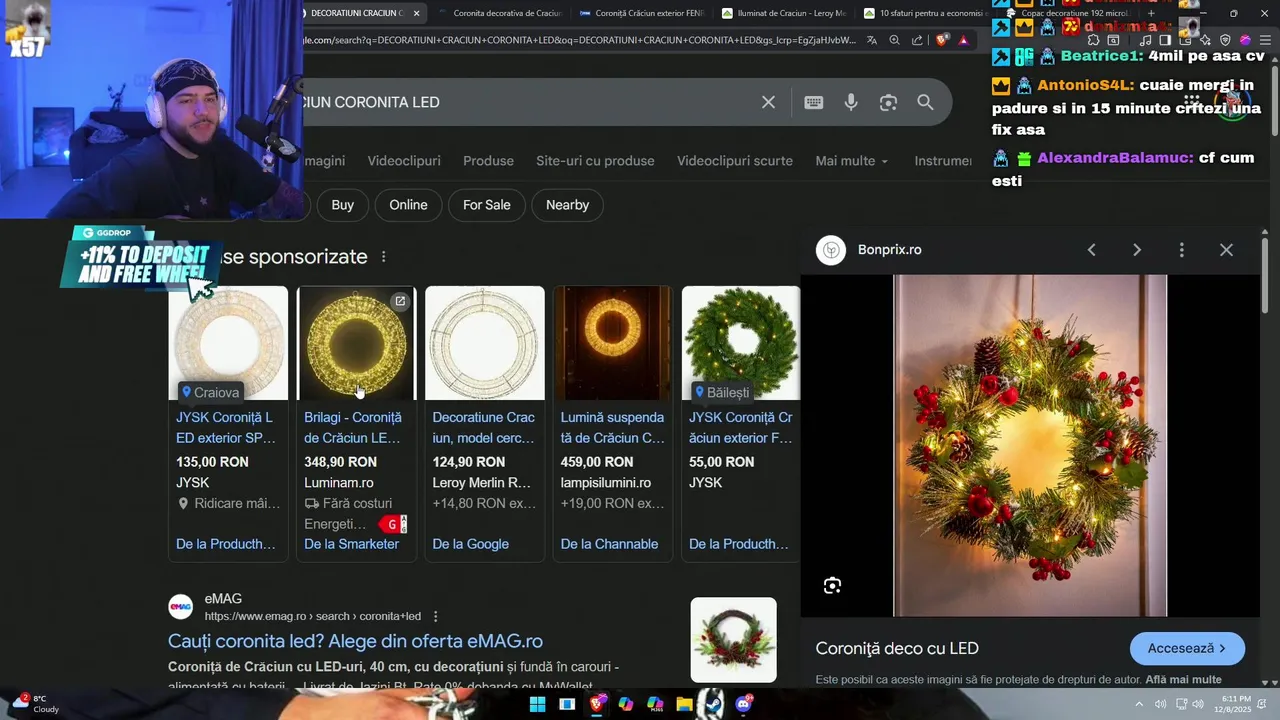Switch to the Videoclipuri scurte tab
The image size is (1280, 720).
tap(735, 161)
